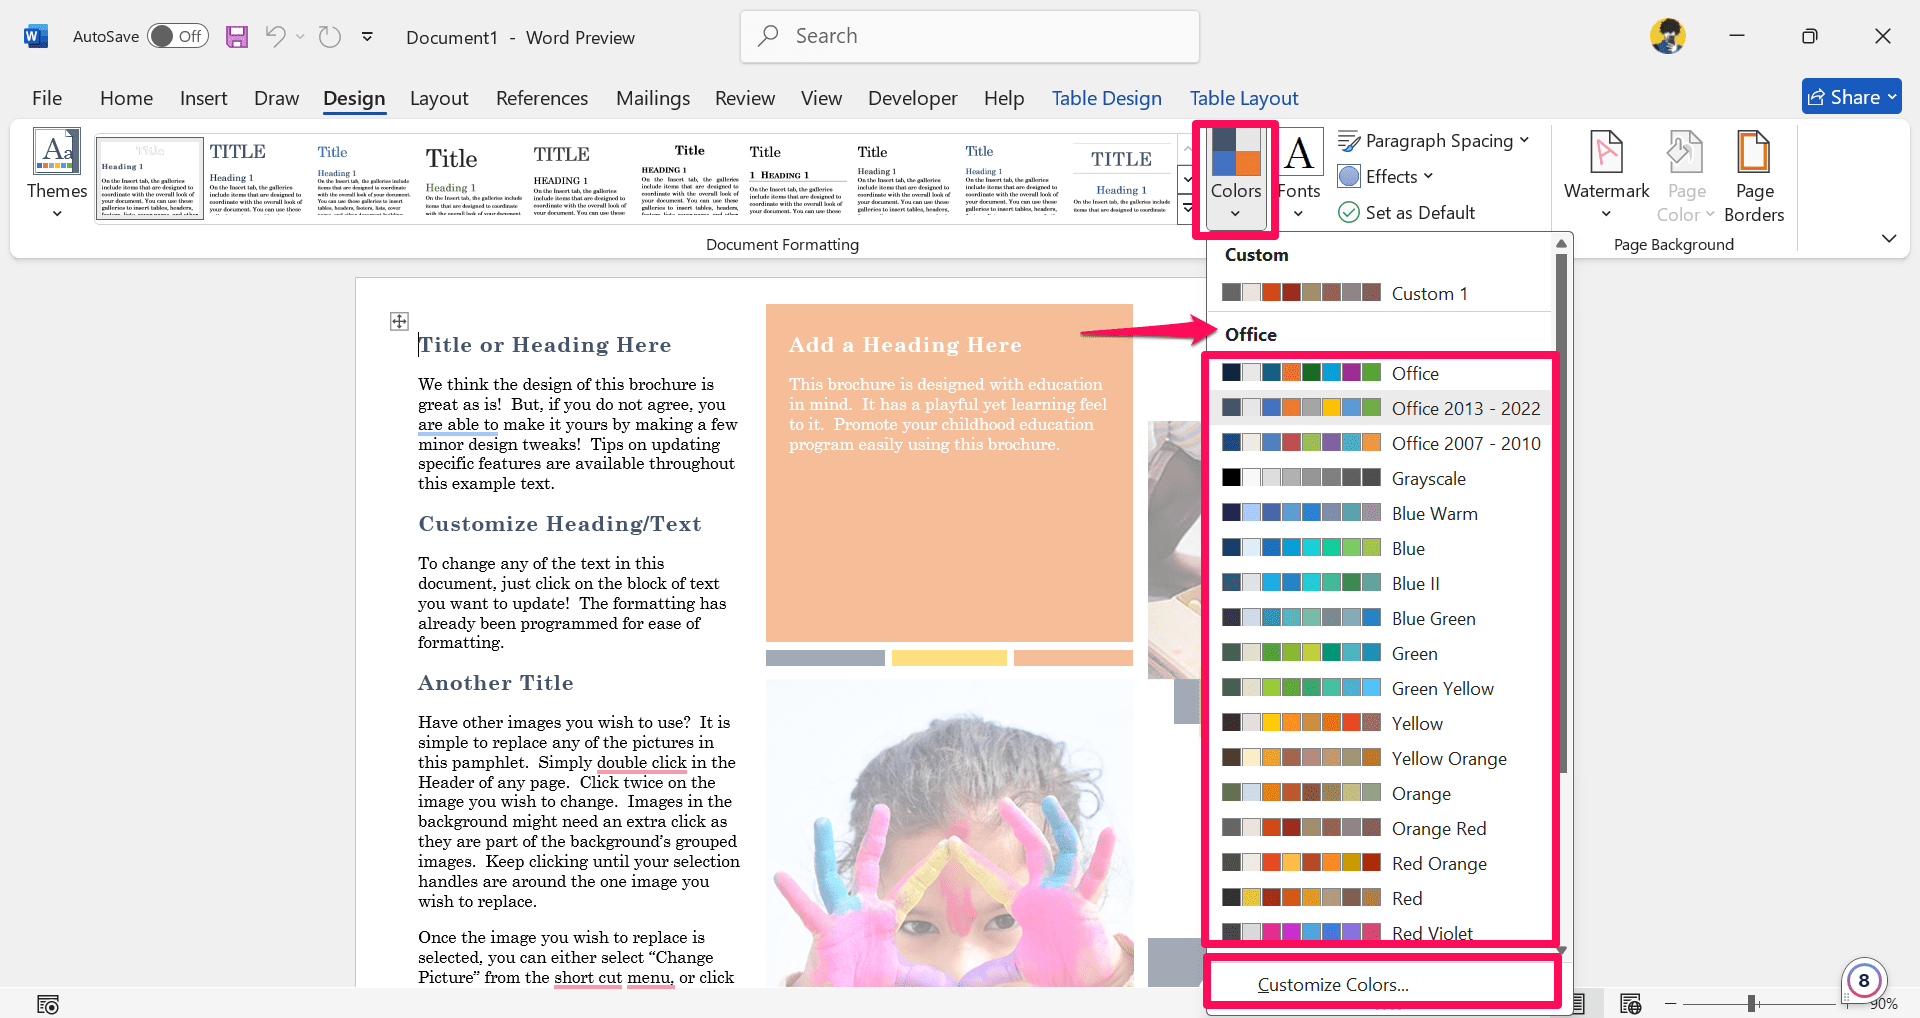Click Set as Default
The height and width of the screenshot is (1018, 1920).
pos(1407,213)
